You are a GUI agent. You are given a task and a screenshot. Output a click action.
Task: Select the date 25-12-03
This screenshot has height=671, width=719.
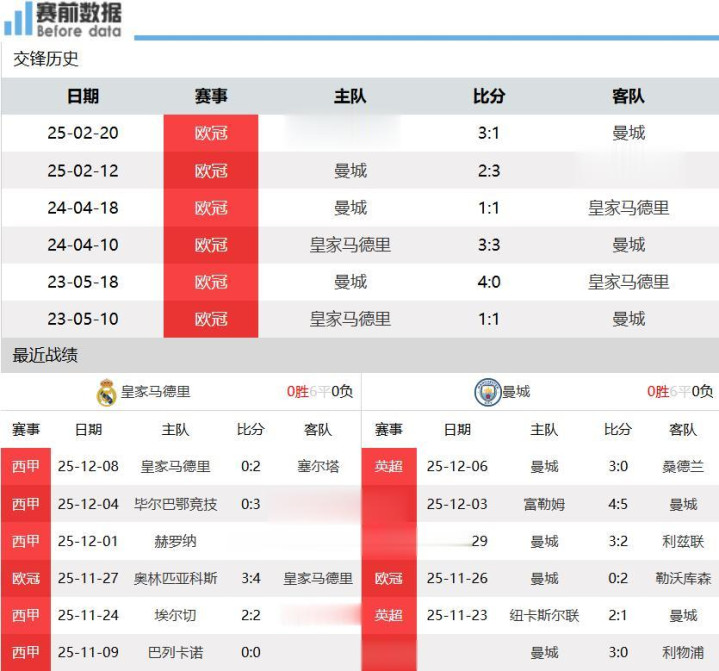coord(457,504)
